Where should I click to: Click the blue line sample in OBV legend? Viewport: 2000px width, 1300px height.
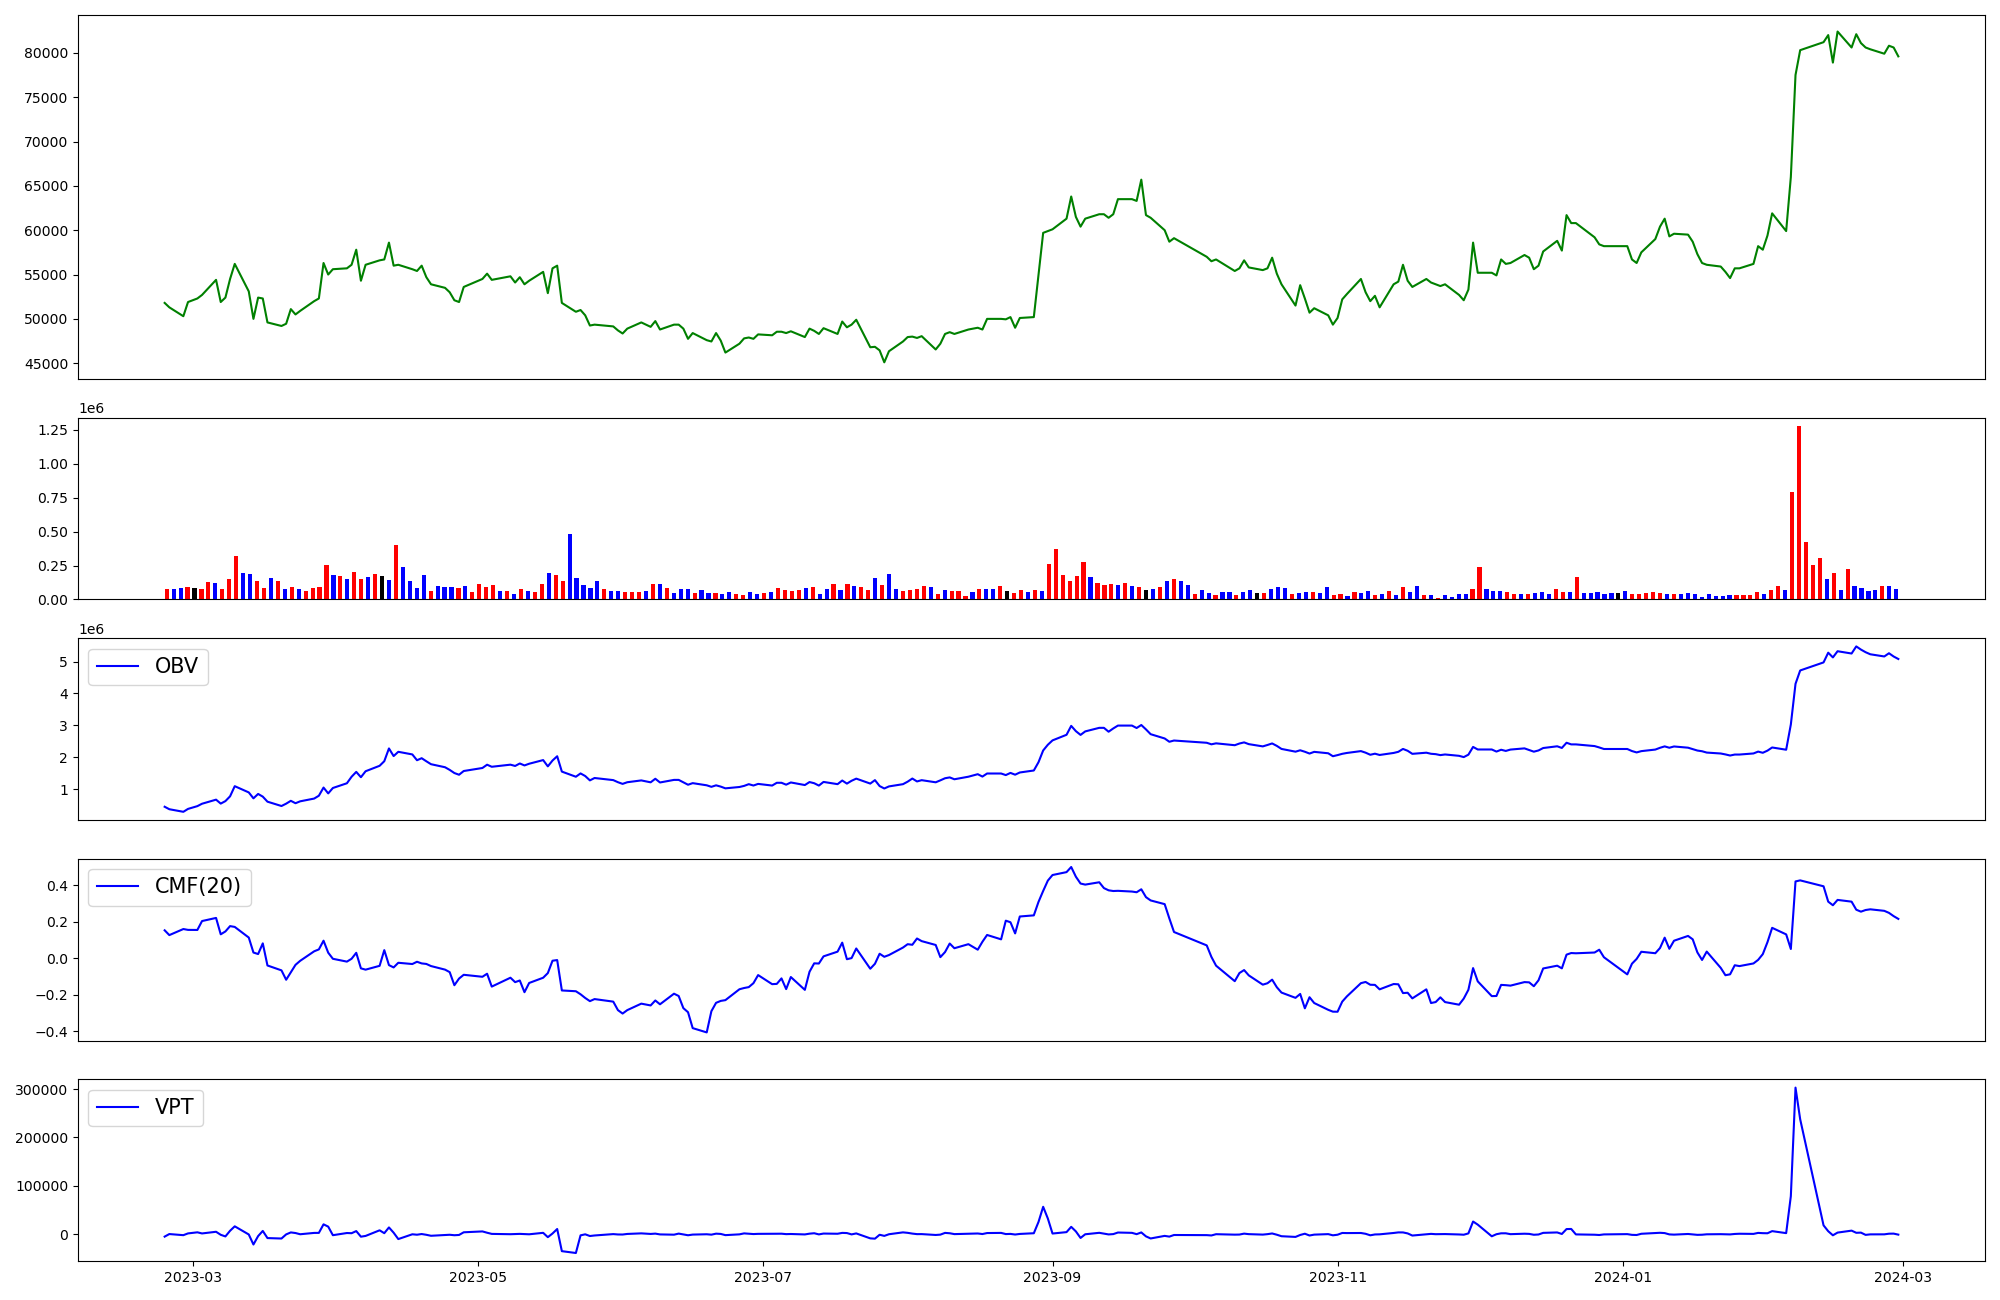point(118,667)
